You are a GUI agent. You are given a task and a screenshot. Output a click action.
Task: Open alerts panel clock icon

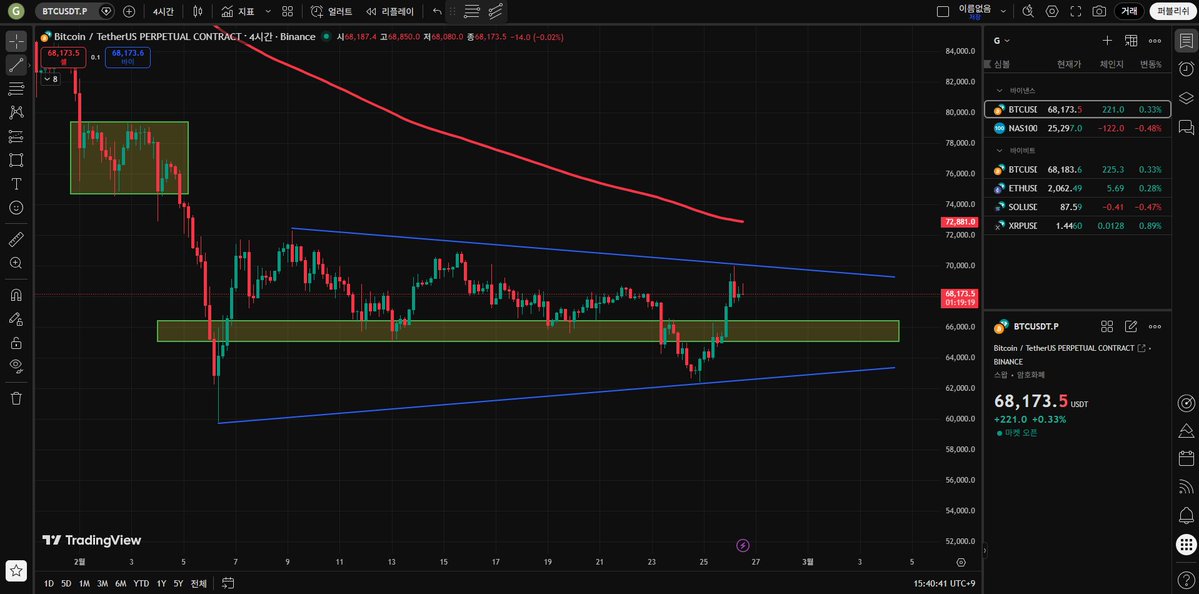[1186, 69]
